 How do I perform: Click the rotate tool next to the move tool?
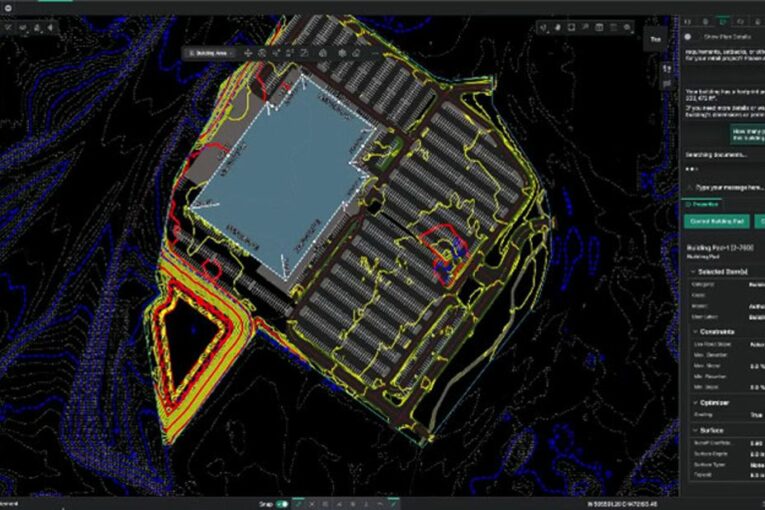pos(262,53)
